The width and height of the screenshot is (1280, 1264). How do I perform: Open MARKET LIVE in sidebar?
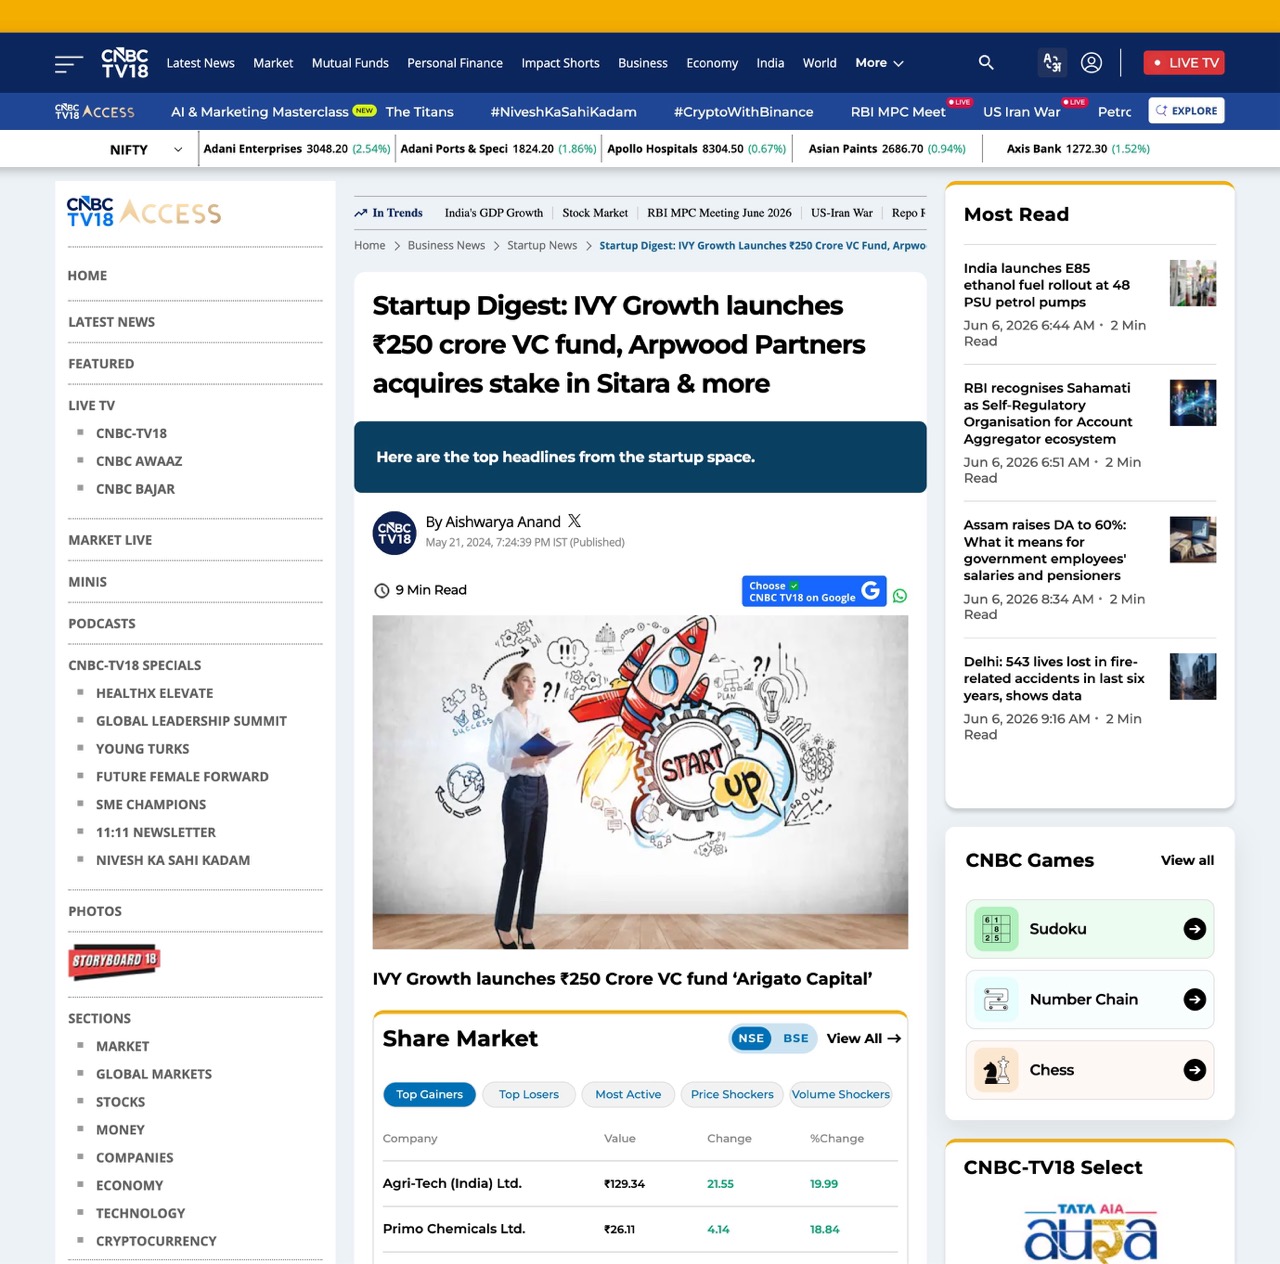click(x=110, y=540)
